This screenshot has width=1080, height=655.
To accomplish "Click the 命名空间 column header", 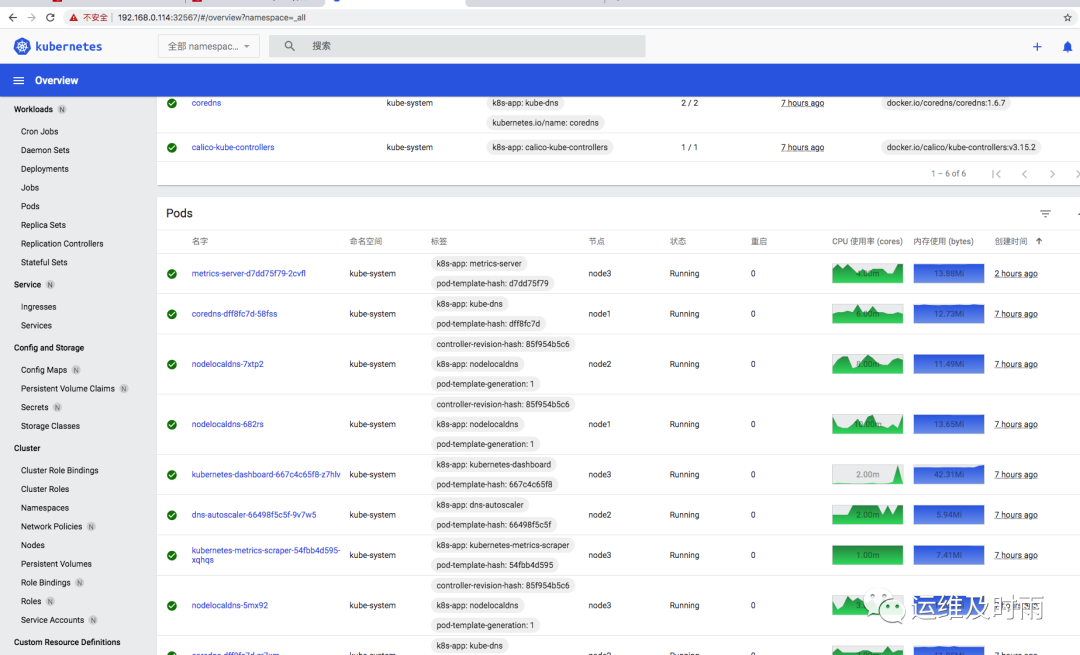I will coord(366,241).
